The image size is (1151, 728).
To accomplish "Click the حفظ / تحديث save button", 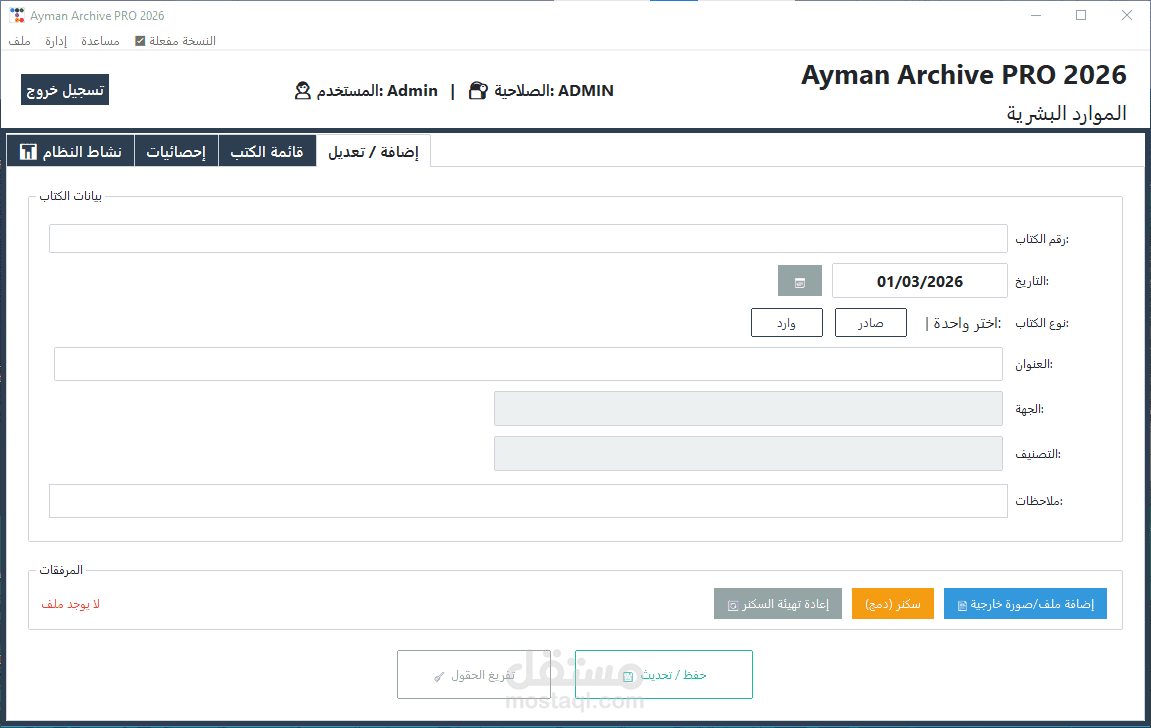I will coord(664,674).
